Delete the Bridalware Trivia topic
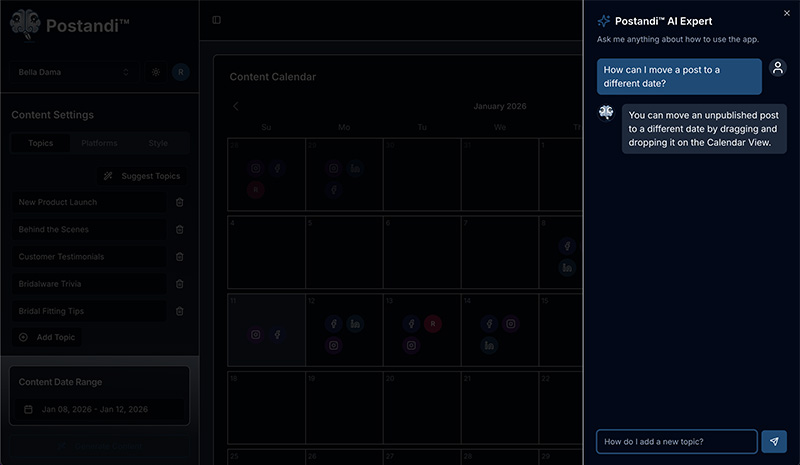 coord(179,284)
